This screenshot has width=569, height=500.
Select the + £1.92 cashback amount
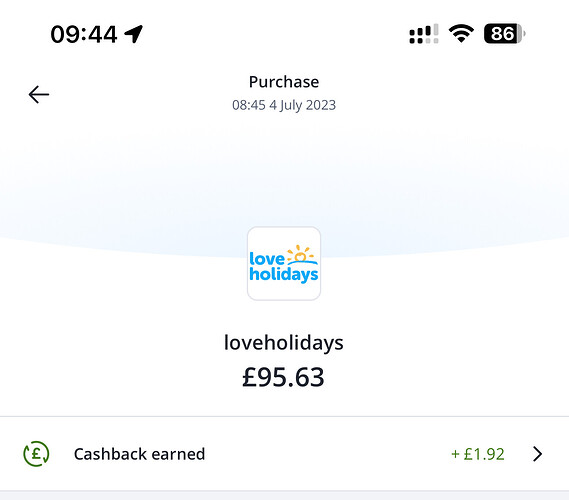tap(478, 454)
